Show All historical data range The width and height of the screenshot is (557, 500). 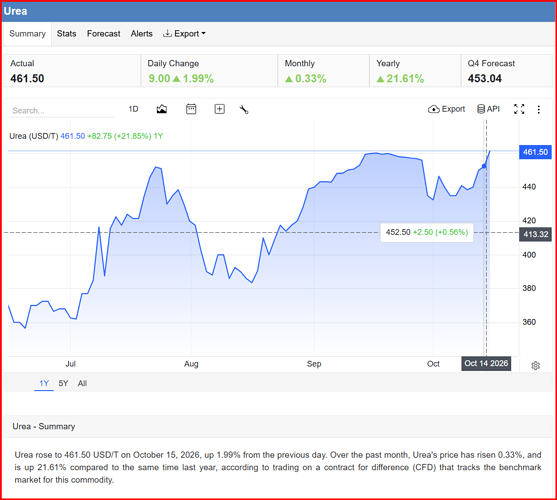coord(82,383)
